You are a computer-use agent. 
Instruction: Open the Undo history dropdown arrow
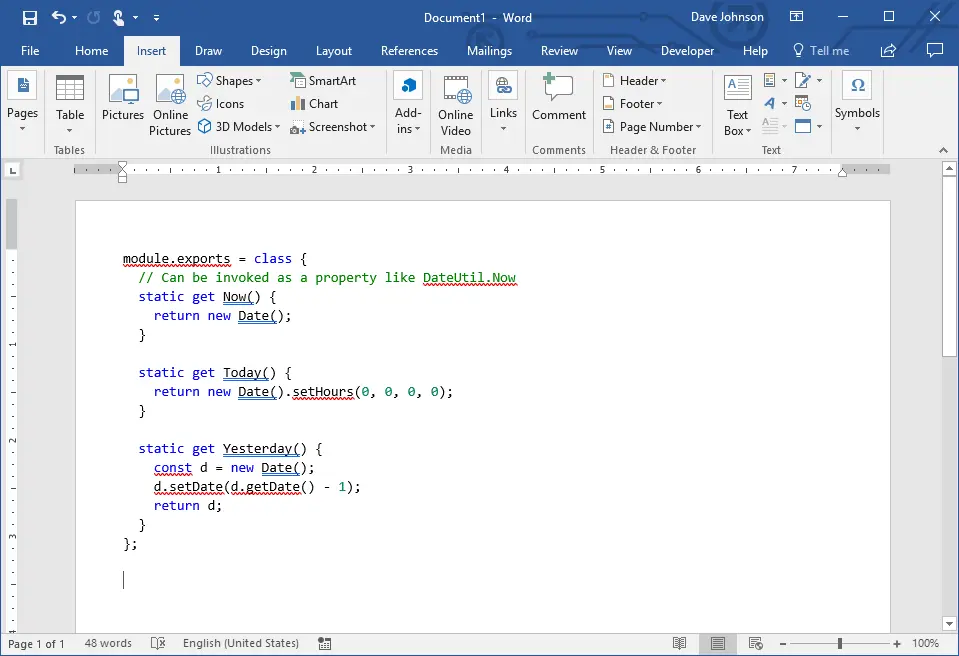[75, 18]
